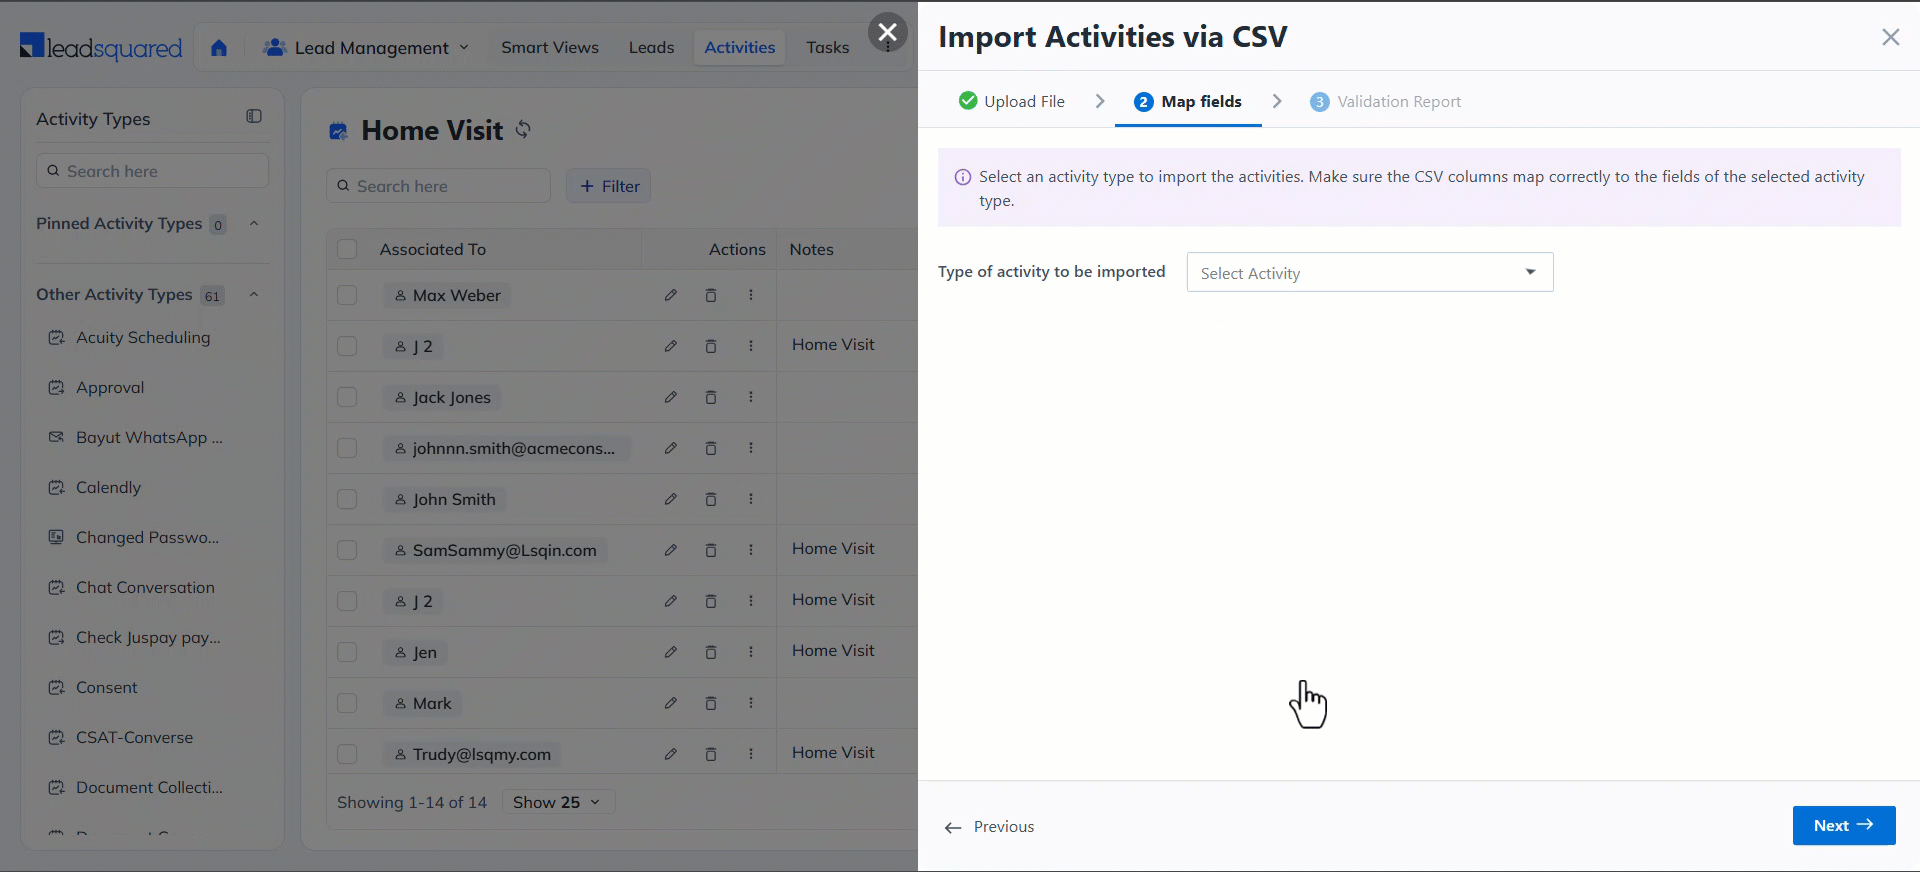Dismiss the overlay with the round close button
This screenshot has width=1920, height=872.
tap(887, 32)
